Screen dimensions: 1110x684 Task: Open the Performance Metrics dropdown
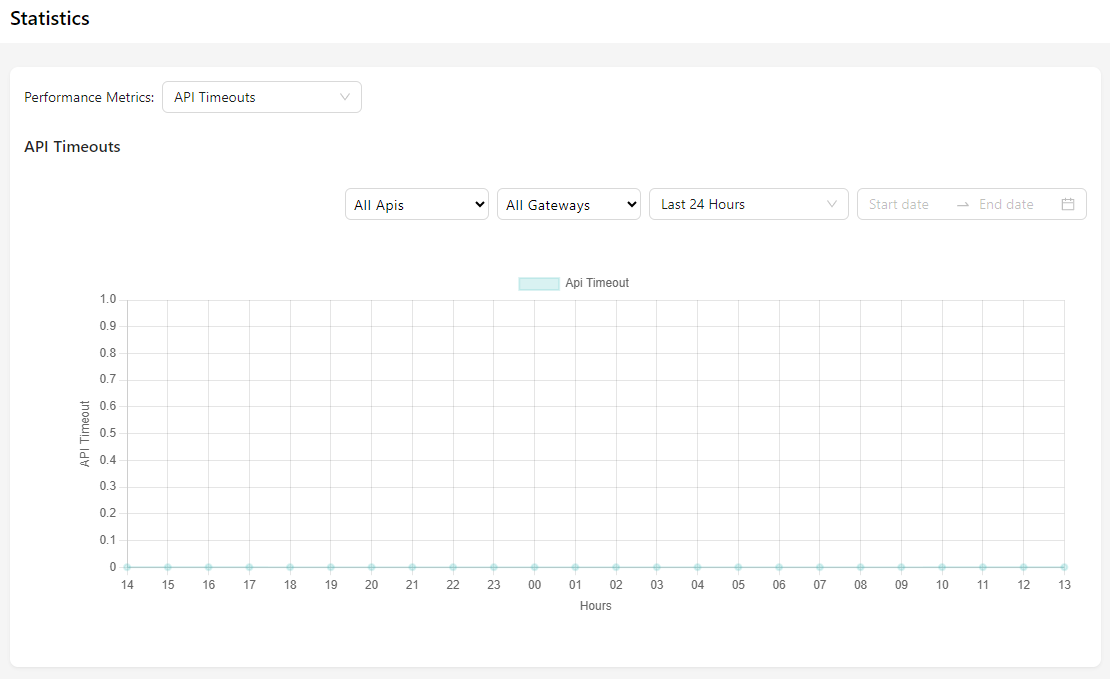pos(261,97)
